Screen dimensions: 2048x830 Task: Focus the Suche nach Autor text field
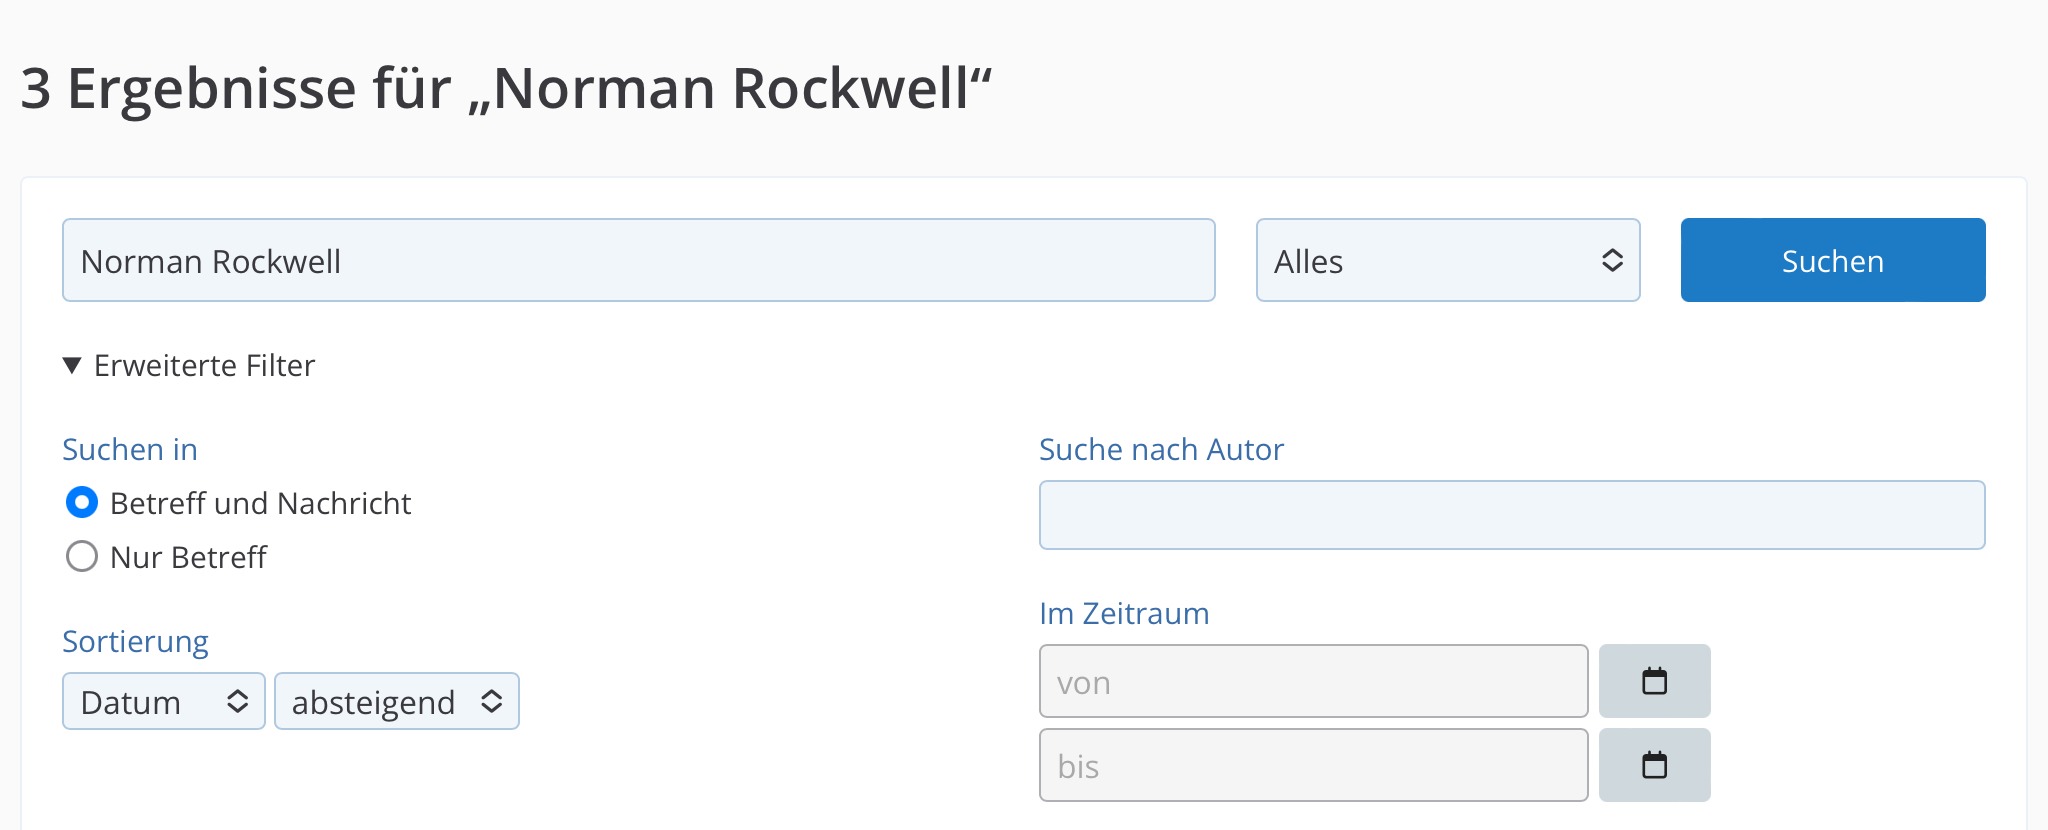pyautogui.click(x=1512, y=515)
